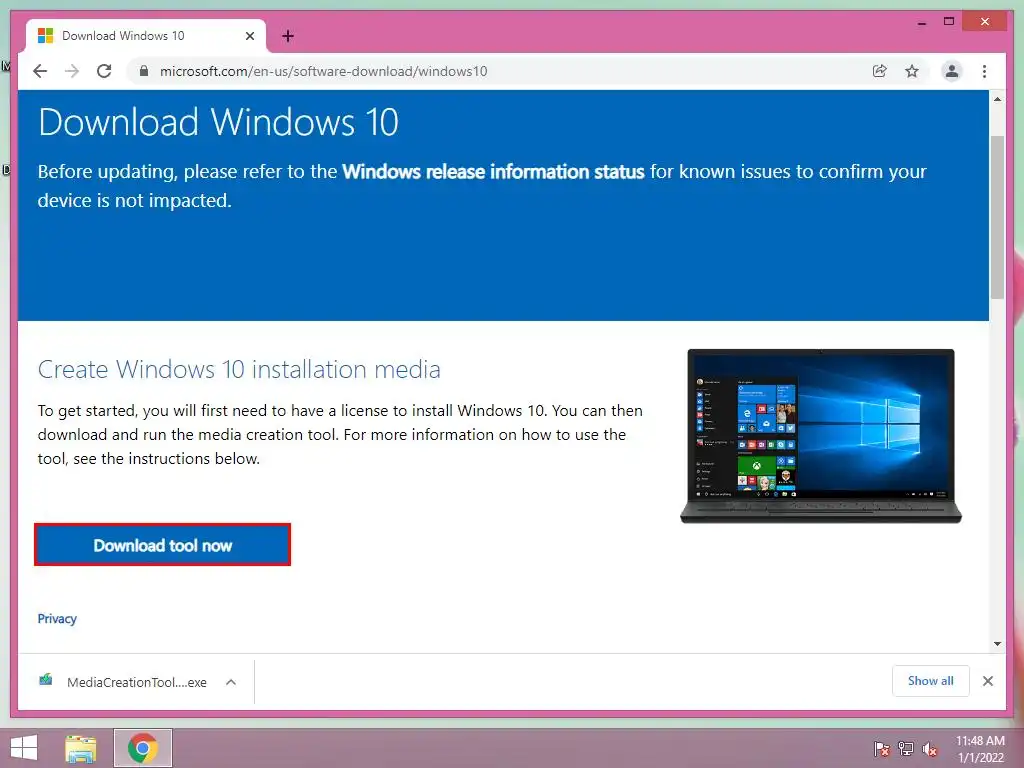Click the network tray icon
The image size is (1024, 768).
[x=906, y=749]
